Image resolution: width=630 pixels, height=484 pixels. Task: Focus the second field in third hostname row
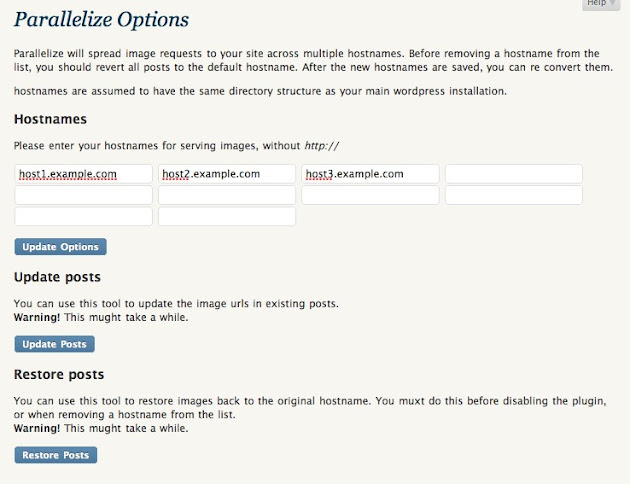(227, 216)
